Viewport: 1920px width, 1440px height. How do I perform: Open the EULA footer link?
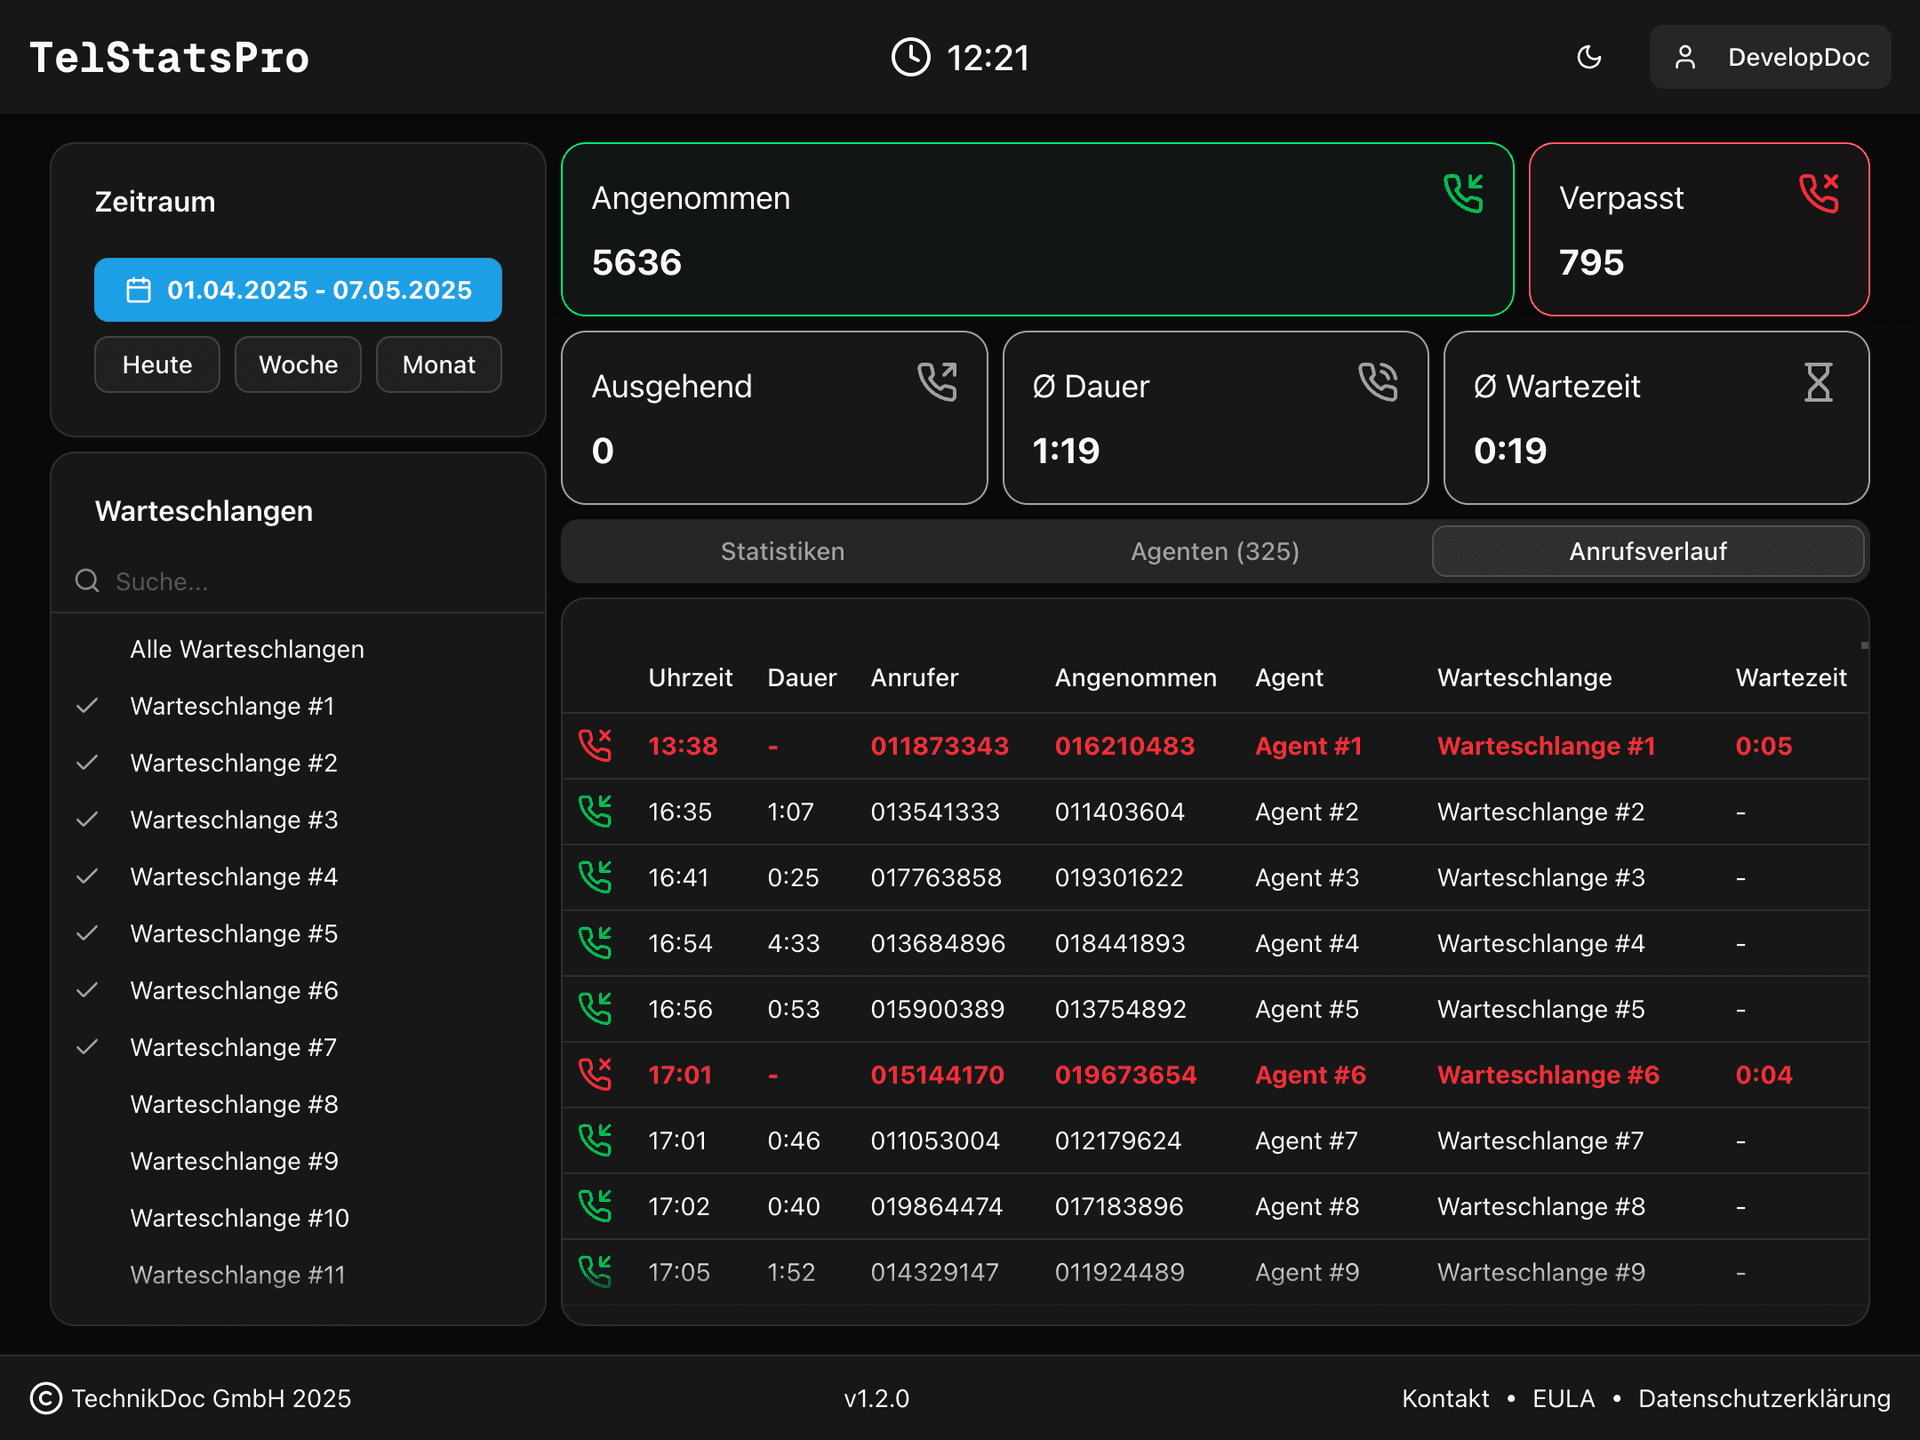point(1563,1398)
